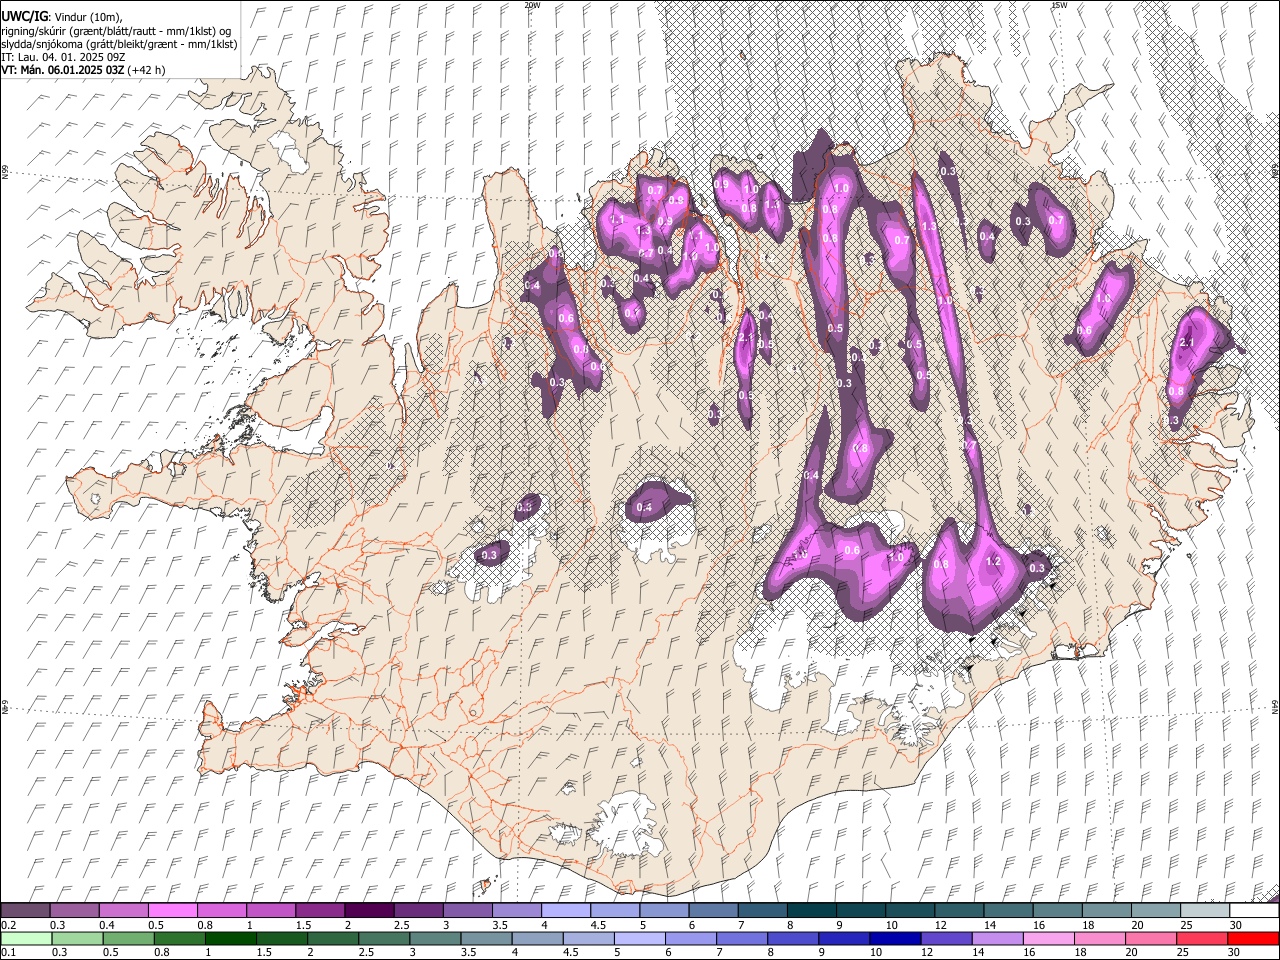Click the "VT: Mán. 06.01.2025 03Z" valid time
Image resolution: width=1280 pixels, height=960 pixels.
click(62, 70)
